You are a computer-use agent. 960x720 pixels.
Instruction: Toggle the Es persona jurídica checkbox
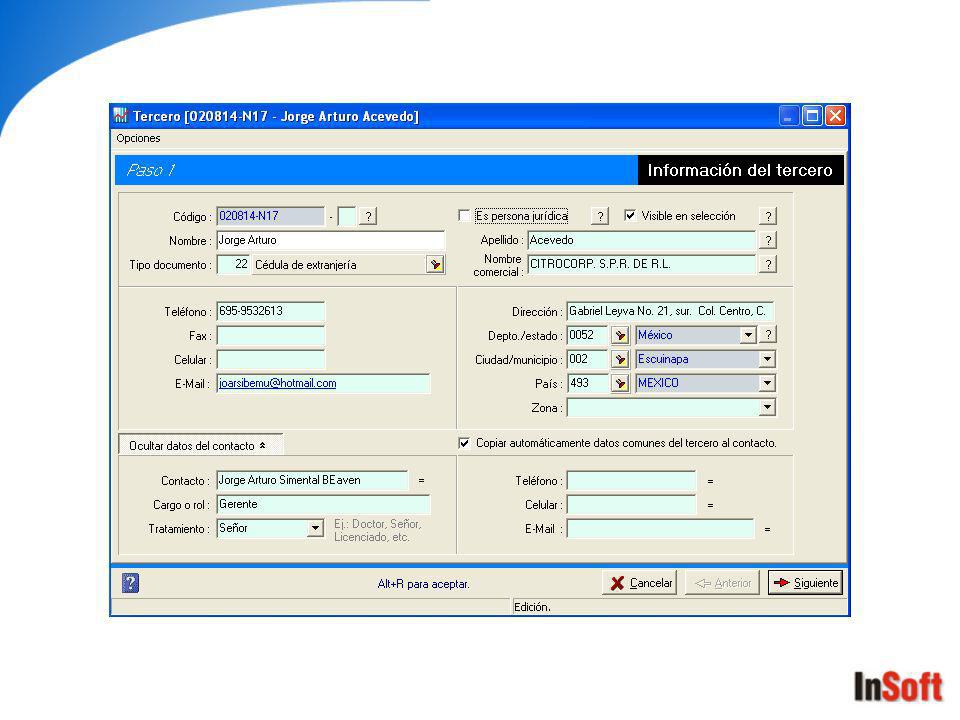[x=464, y=216]
